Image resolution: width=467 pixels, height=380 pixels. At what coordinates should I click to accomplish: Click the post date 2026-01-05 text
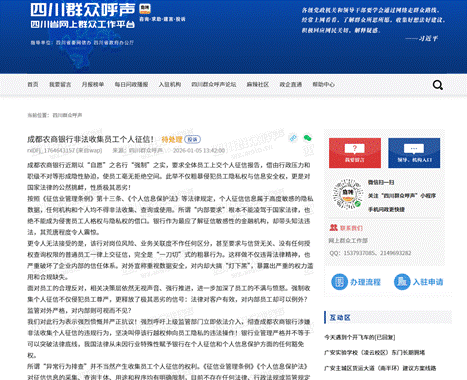(199, 151)
